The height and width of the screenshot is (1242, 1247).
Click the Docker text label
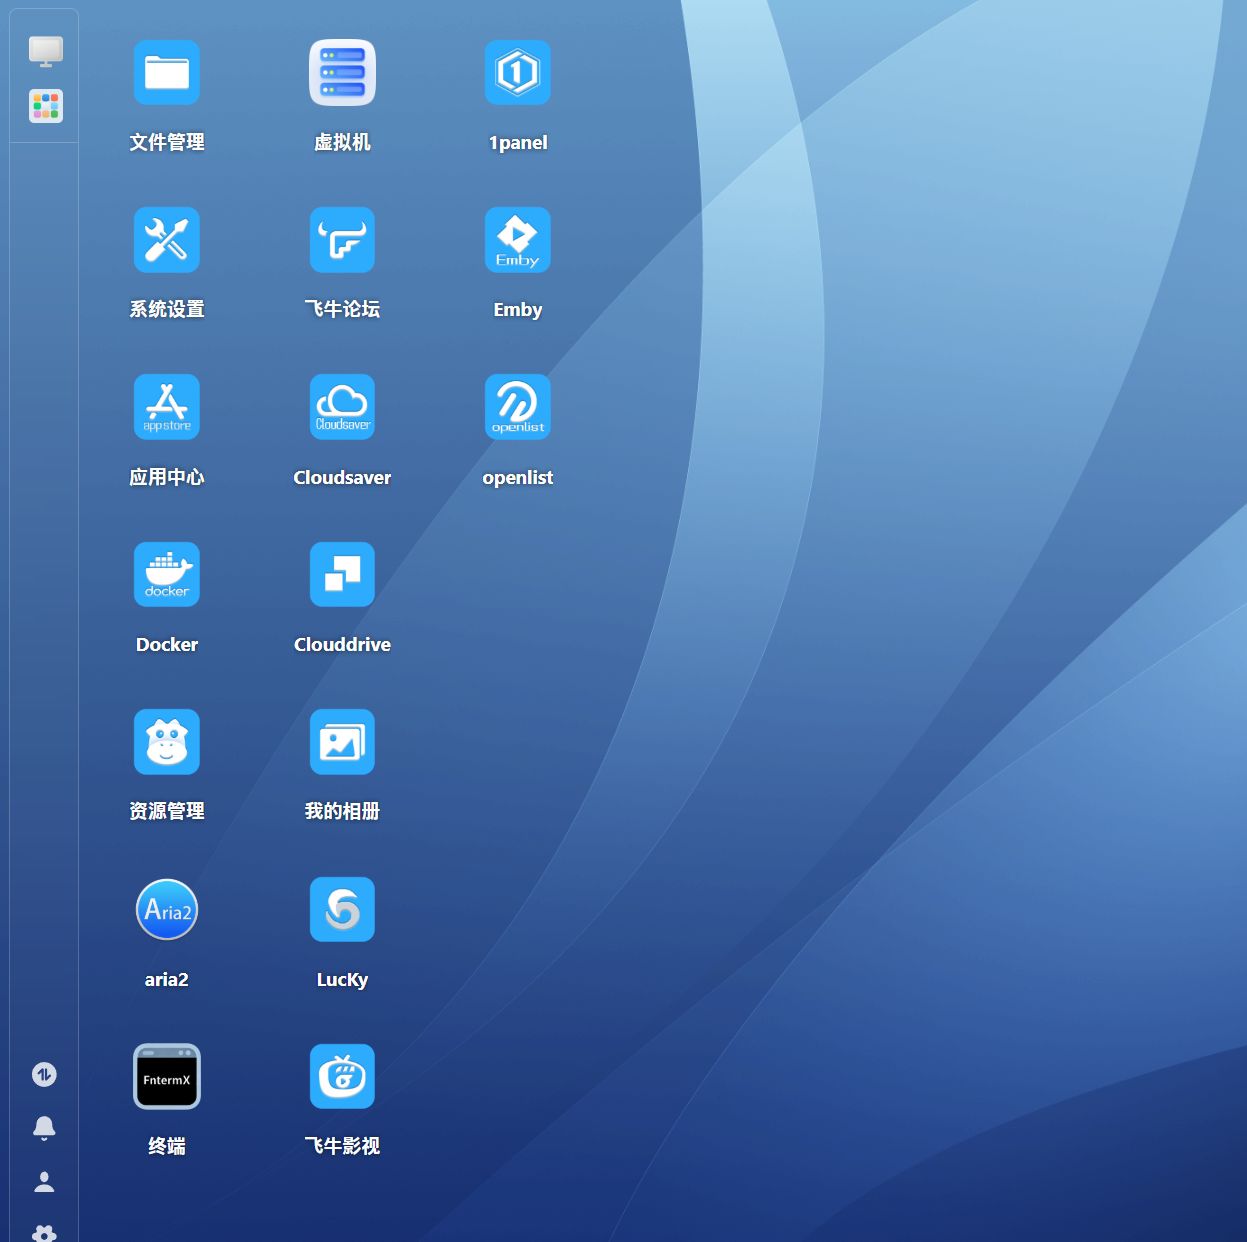[167, 644]
